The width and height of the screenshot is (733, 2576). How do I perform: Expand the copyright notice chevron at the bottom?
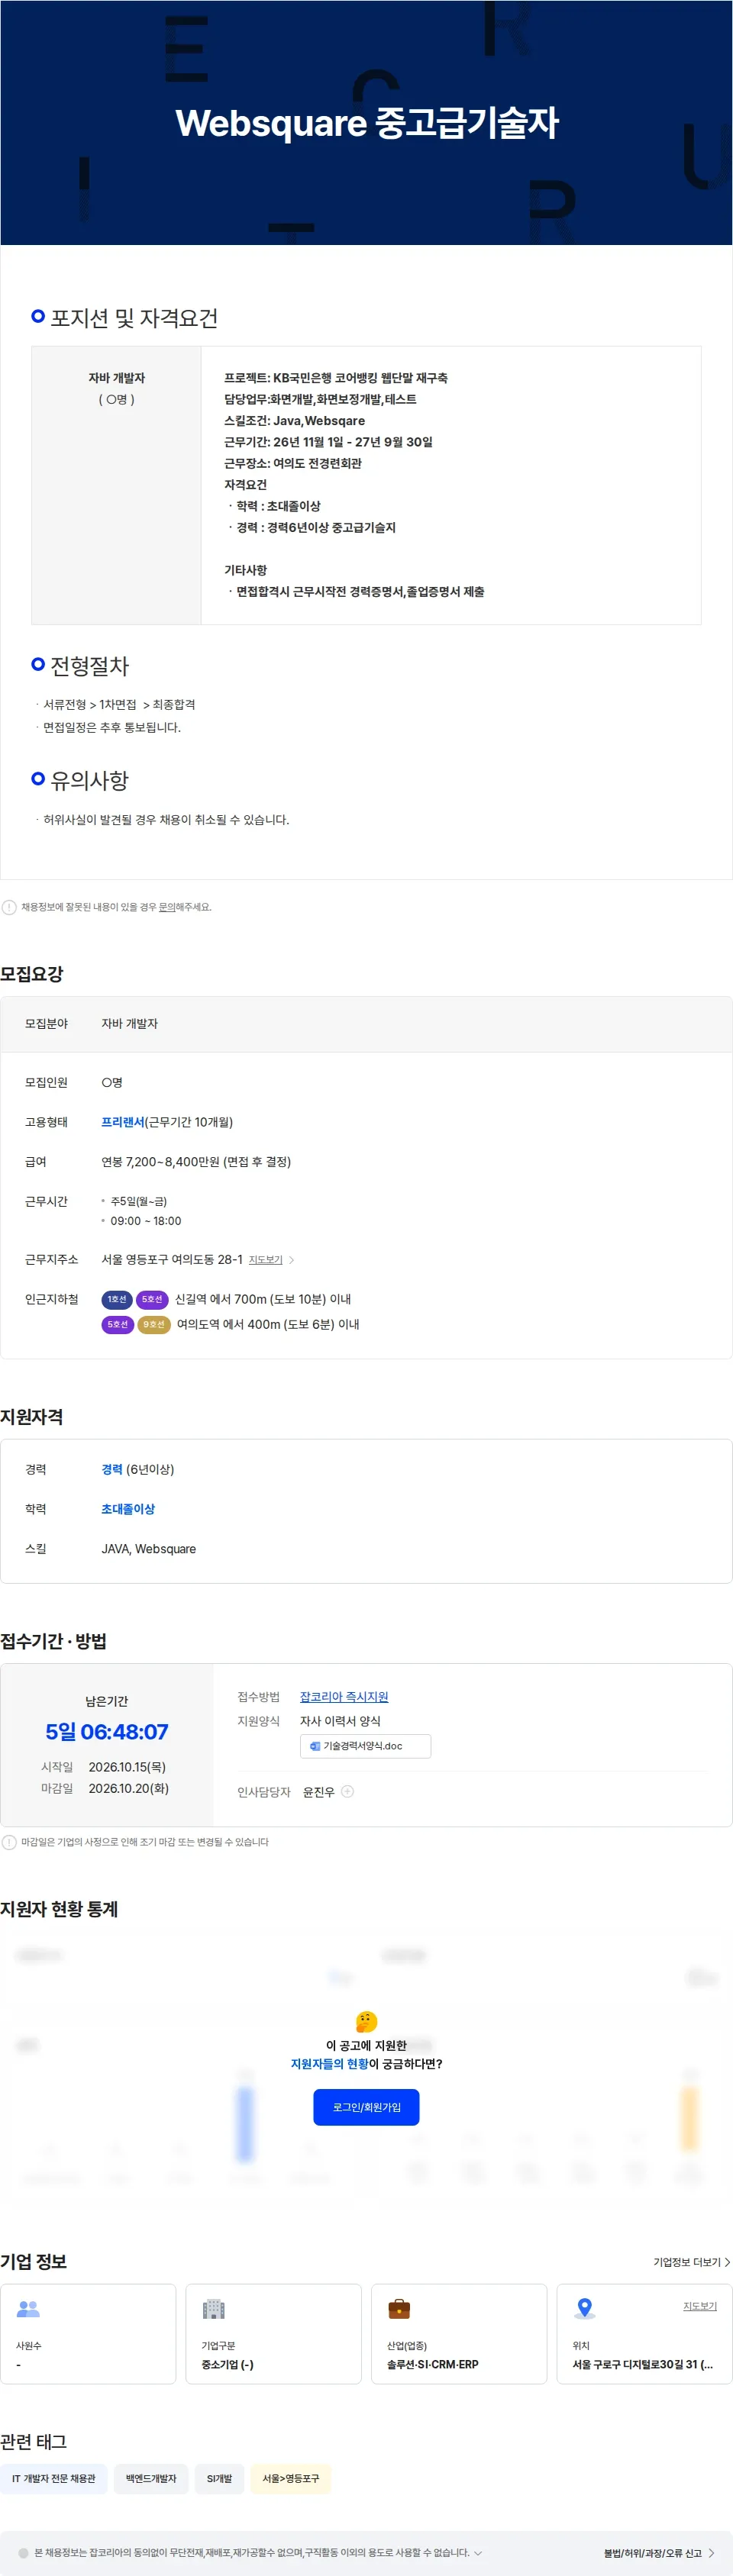(x=478, y=2552)
